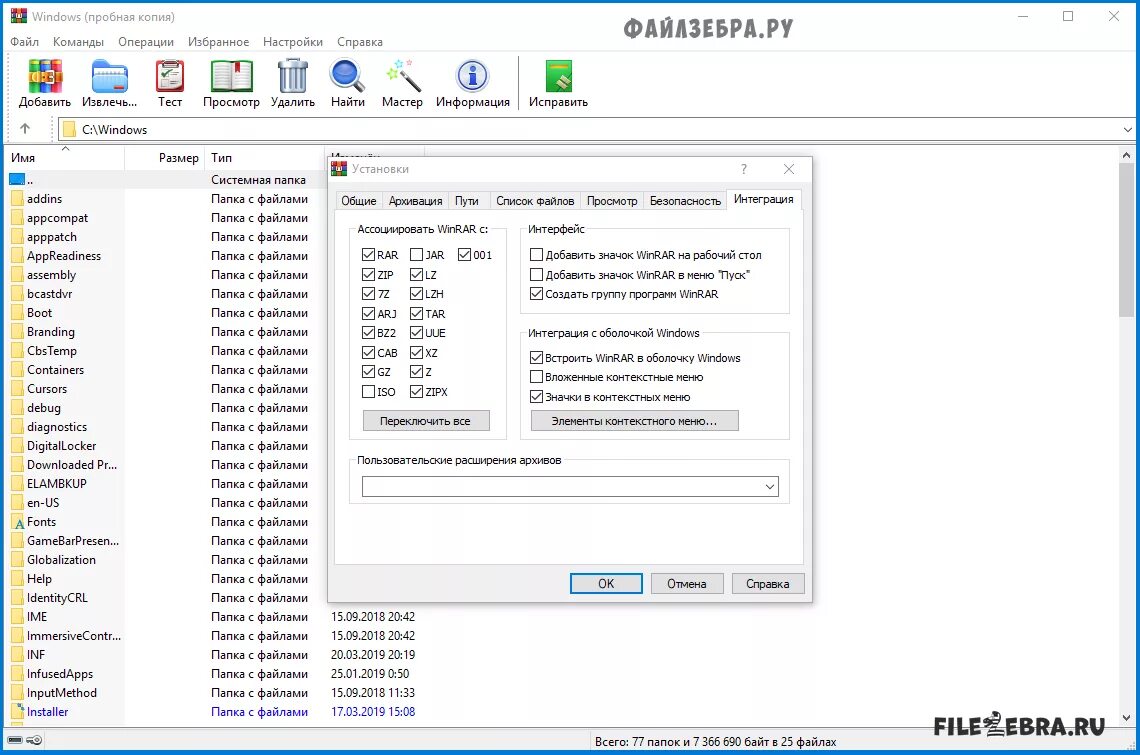Check 'Добавить значок WinRAR на рабочий стол'
This screenshot has width=1140, height=755.
tap(536, 254)
